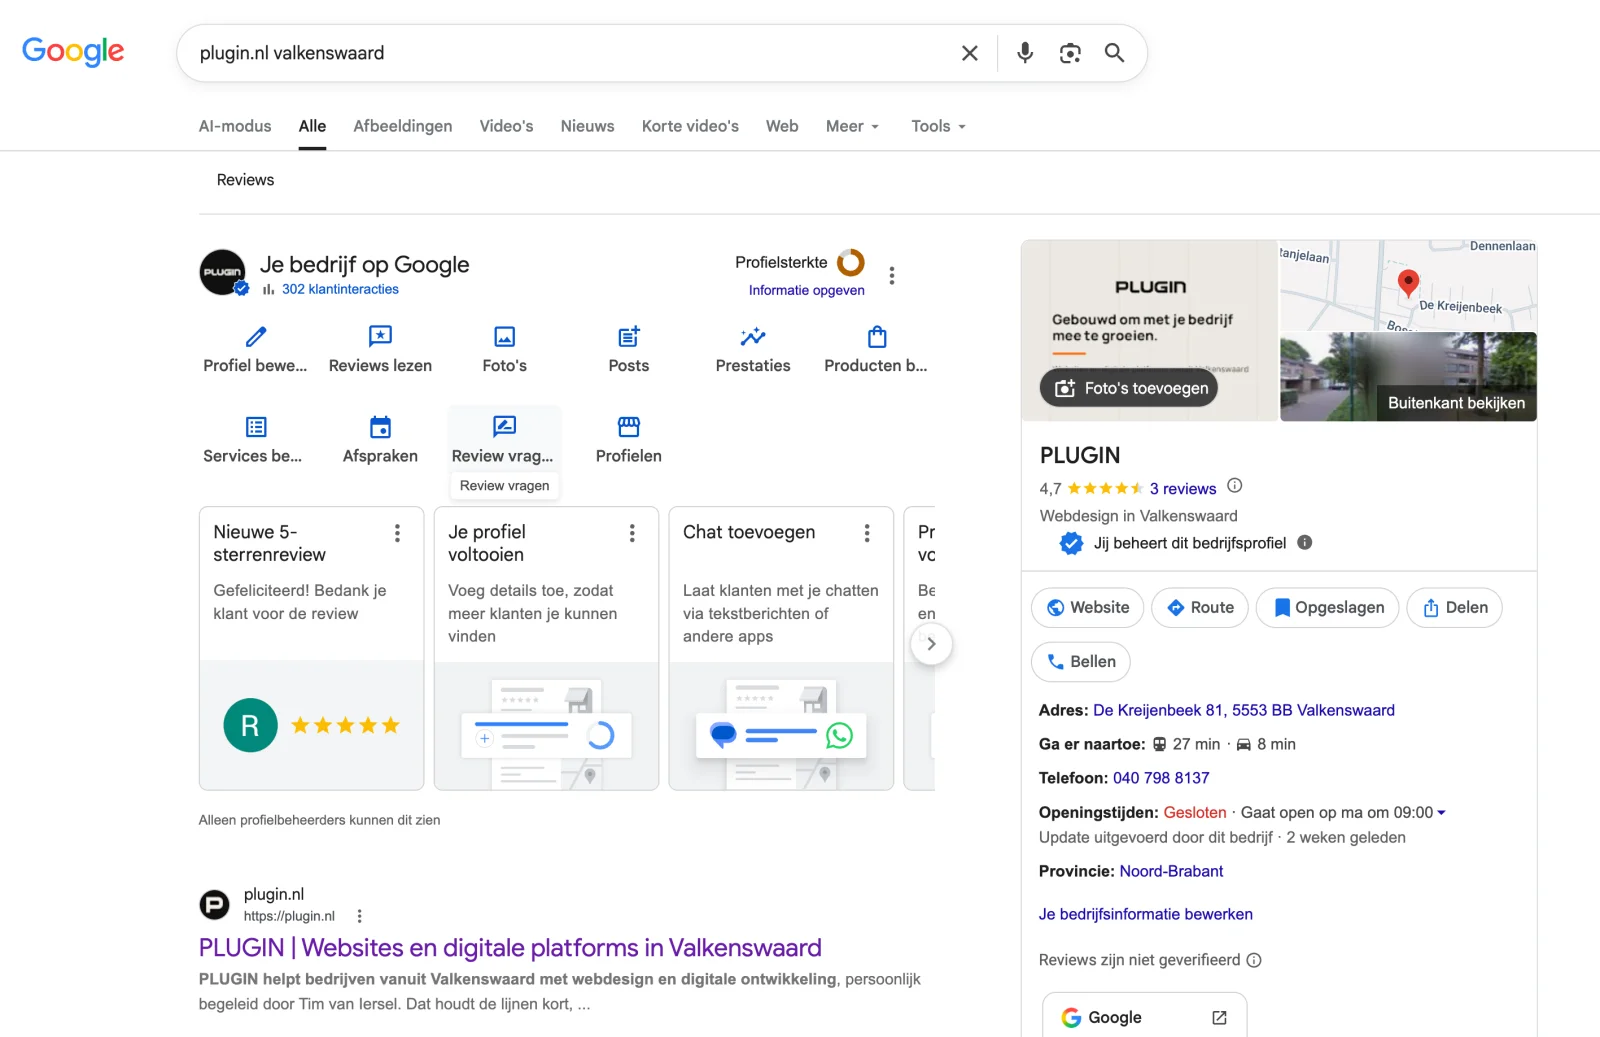Click Foto's toevoegen button
1600x1037 pixels.
pos(1130,388)
